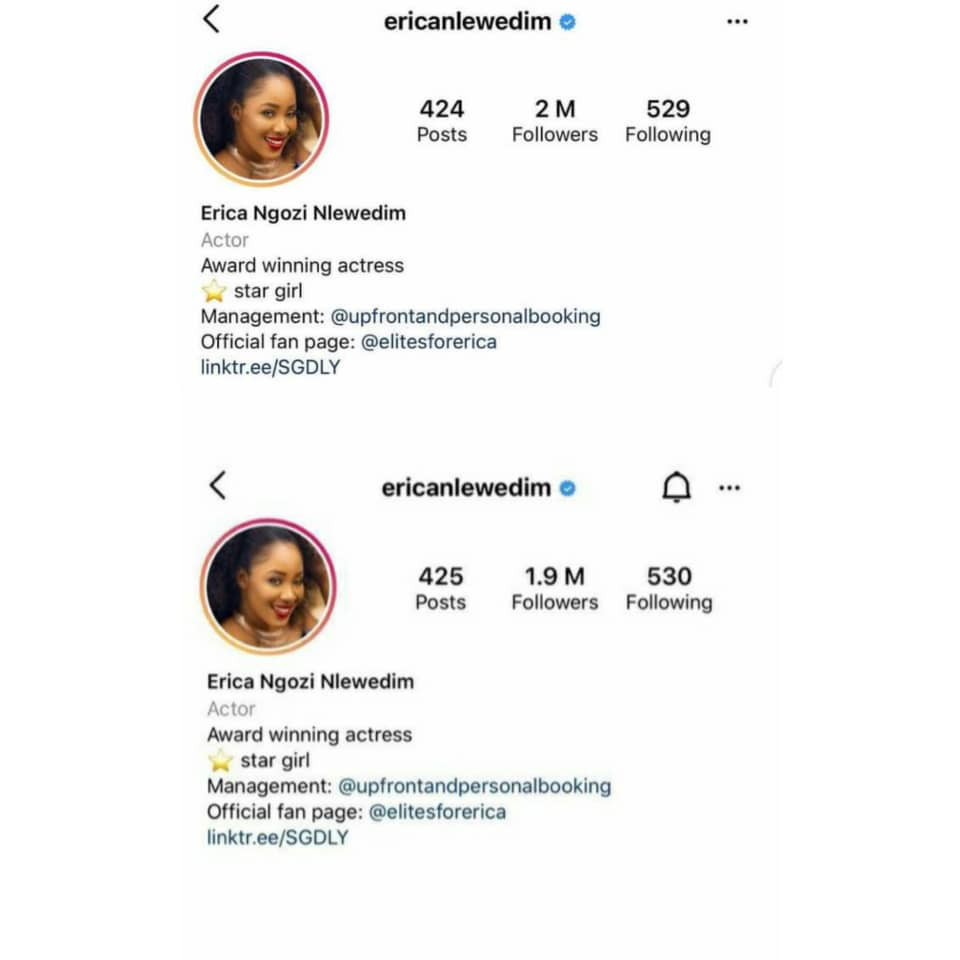The width and height of the screenshot is (960, 960).
Task: Open three-dot menu beside the bell icon
Action: tap(729, 488)
